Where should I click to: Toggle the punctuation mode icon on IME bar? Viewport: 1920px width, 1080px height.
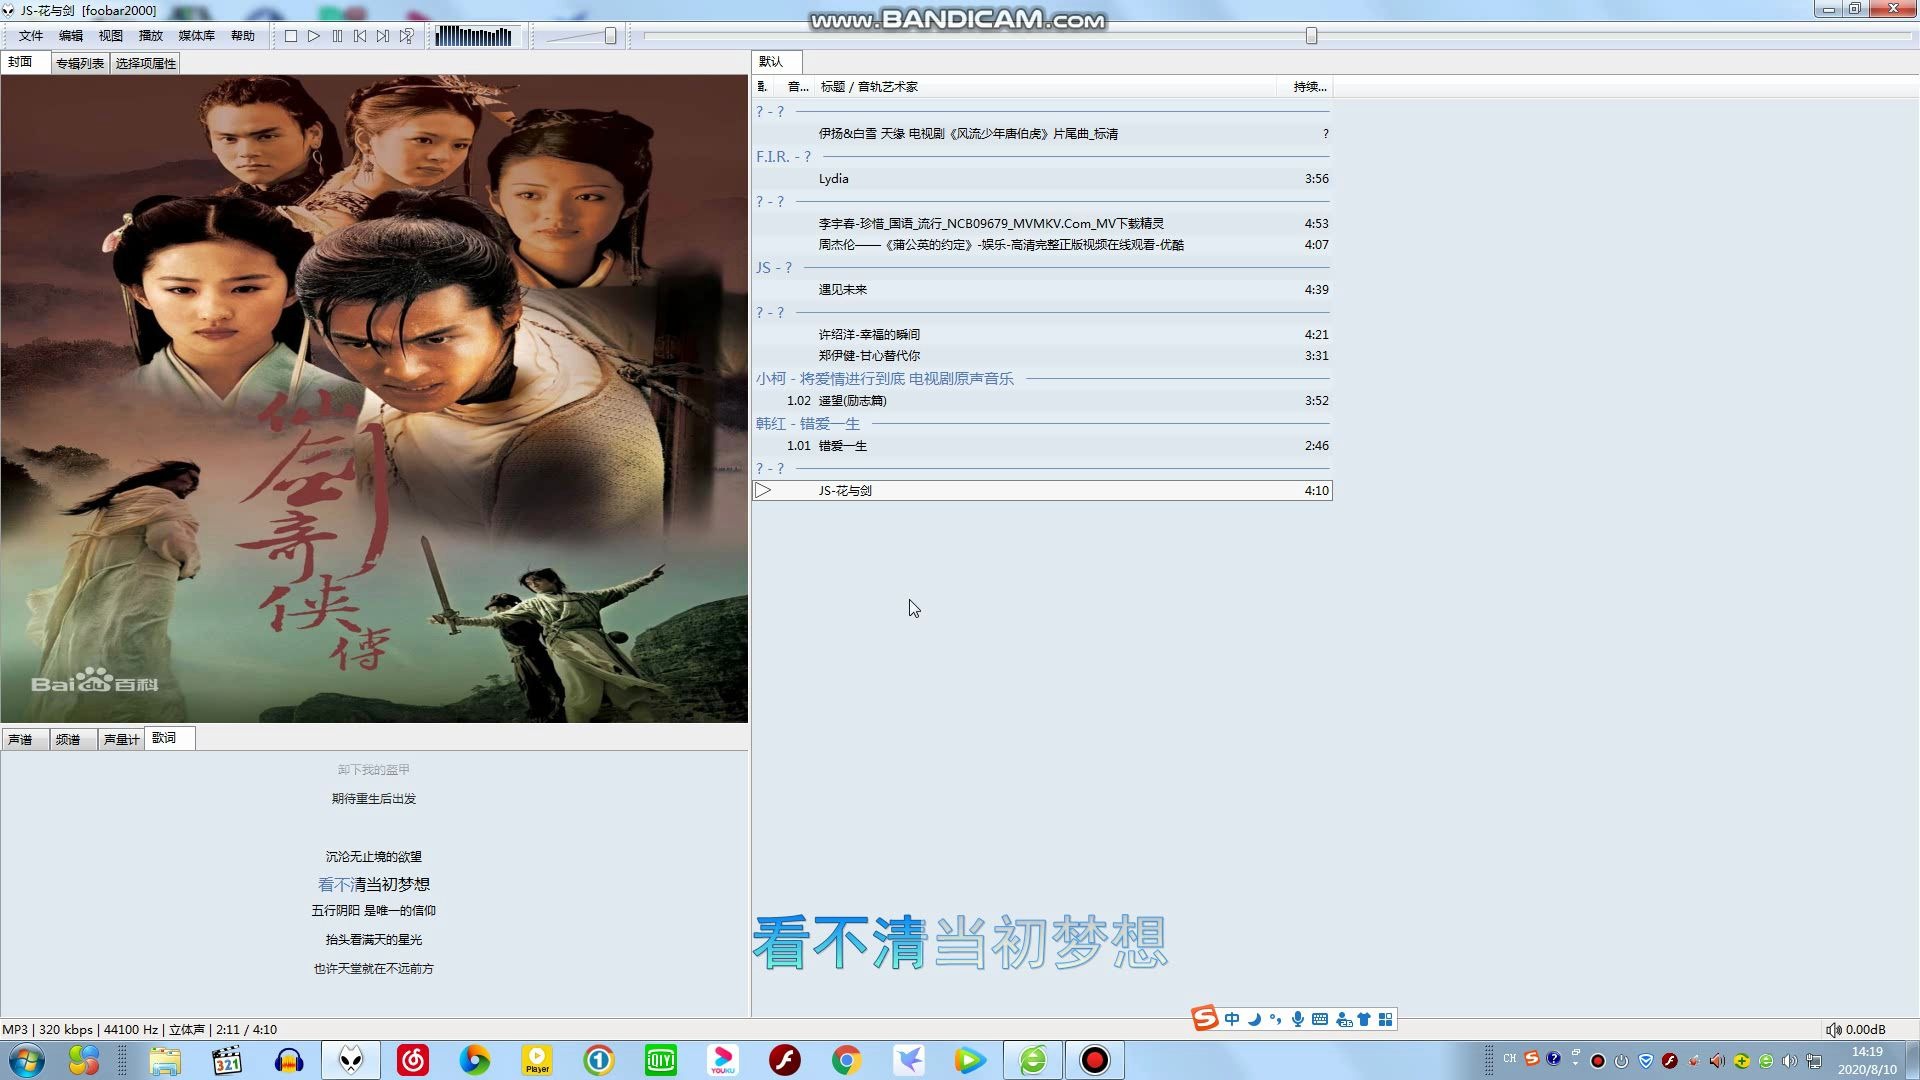(x=1276, y=1019)
